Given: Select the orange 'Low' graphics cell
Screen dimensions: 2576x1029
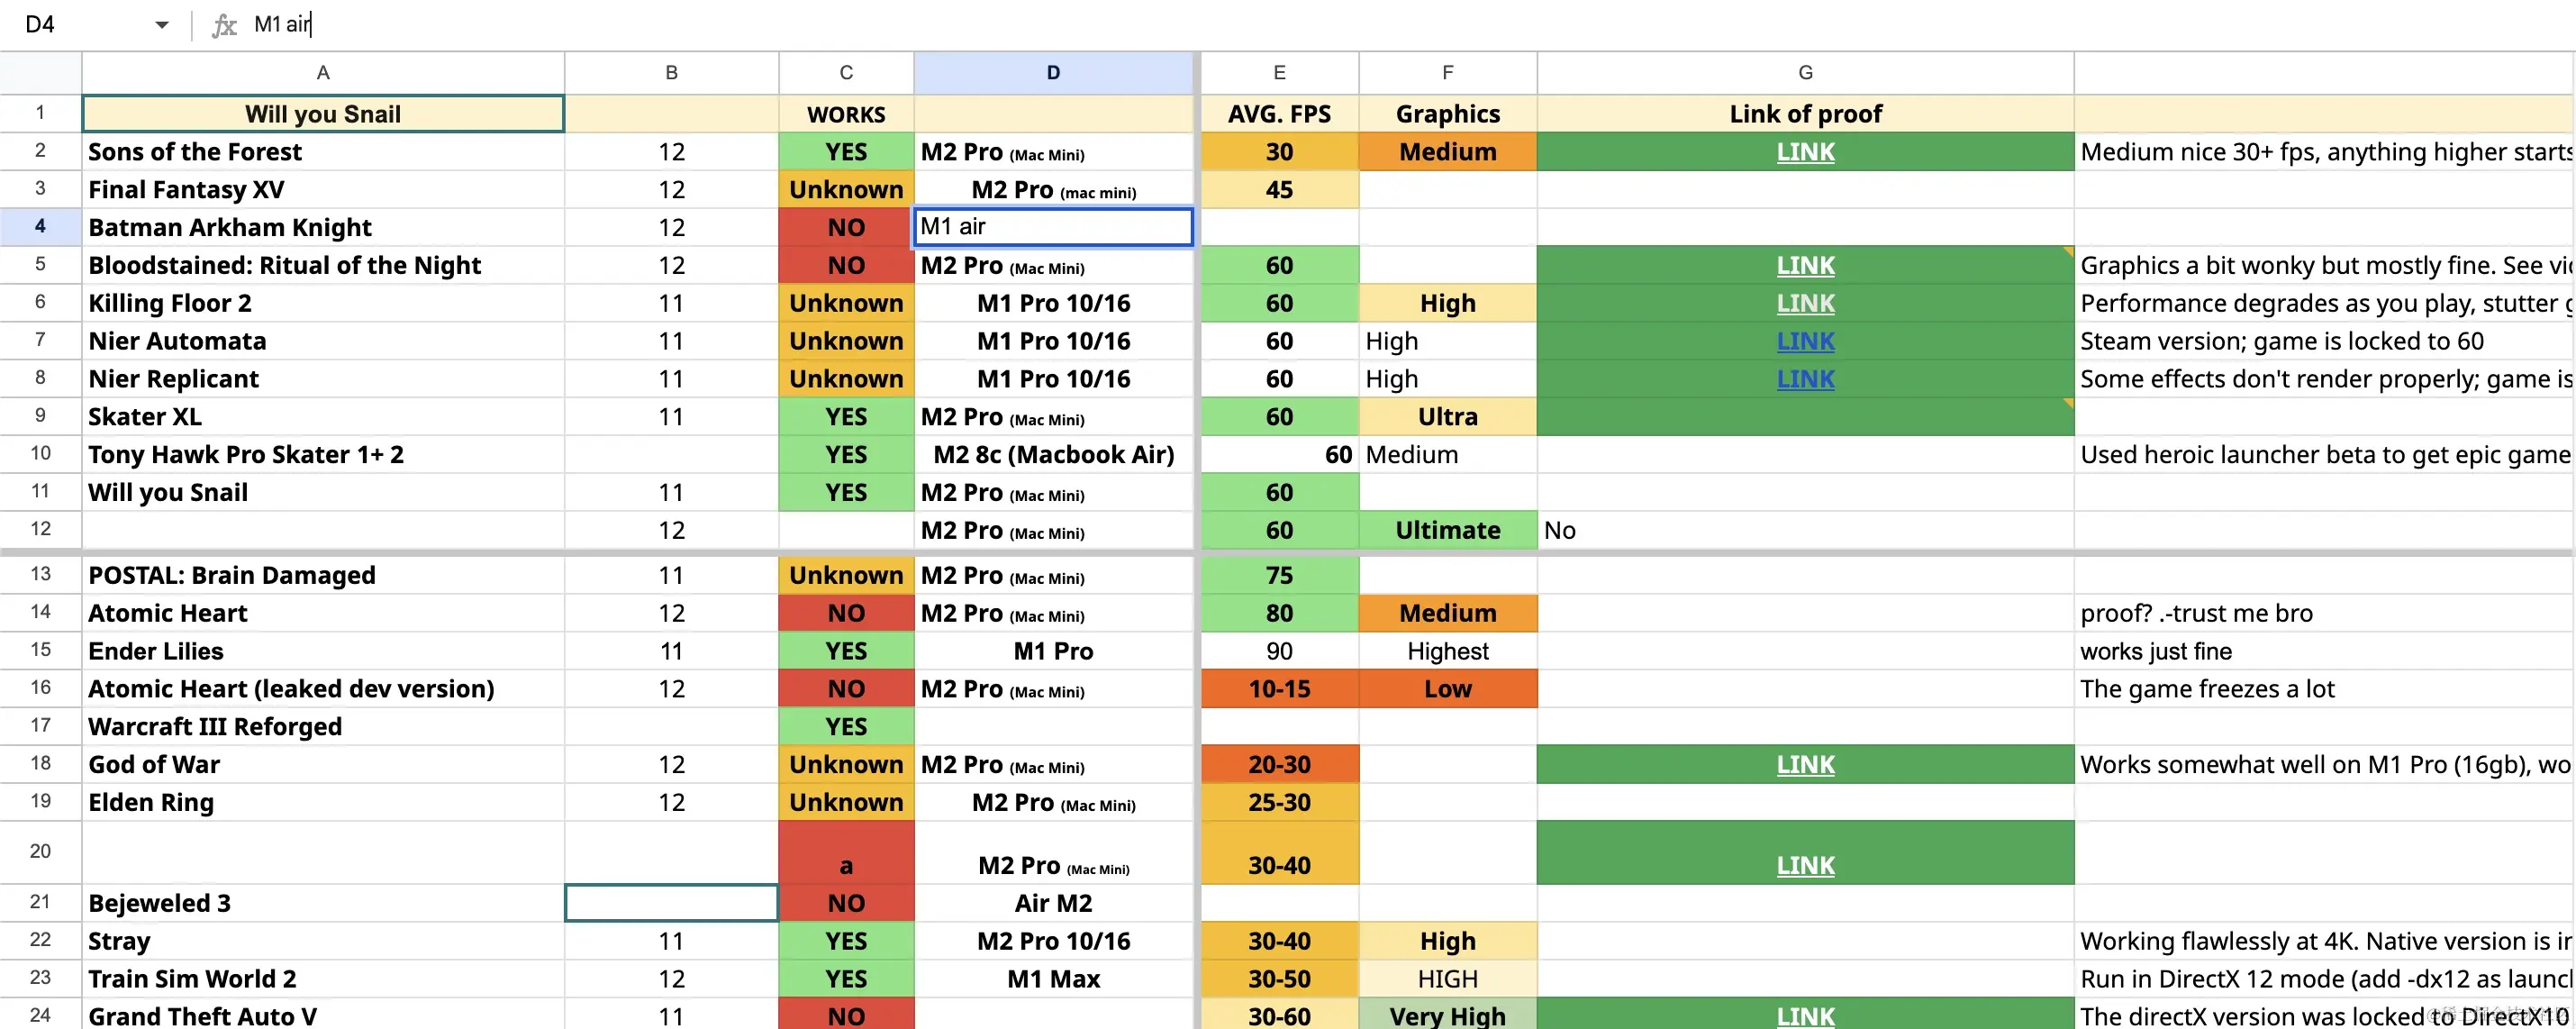Looking at the screenshot, I should pyautogui.click(x=1447, y=689).
